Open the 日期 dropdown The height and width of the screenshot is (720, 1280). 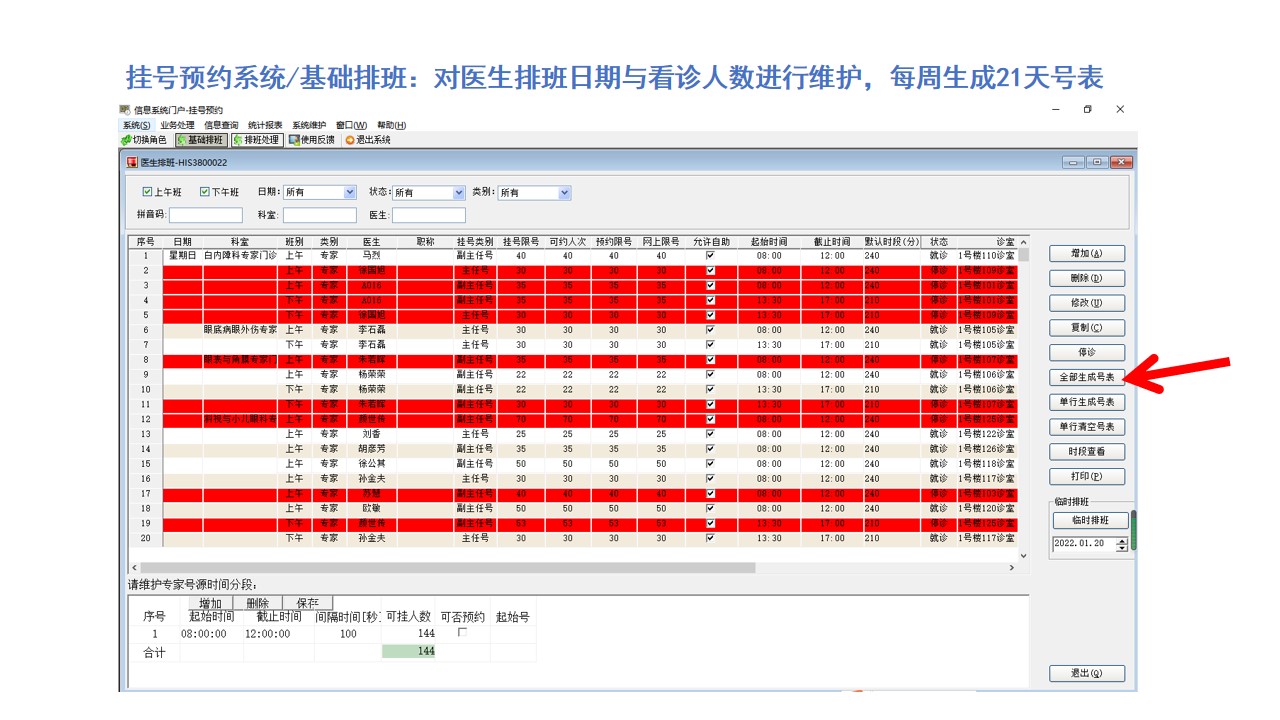pos(350,192)
